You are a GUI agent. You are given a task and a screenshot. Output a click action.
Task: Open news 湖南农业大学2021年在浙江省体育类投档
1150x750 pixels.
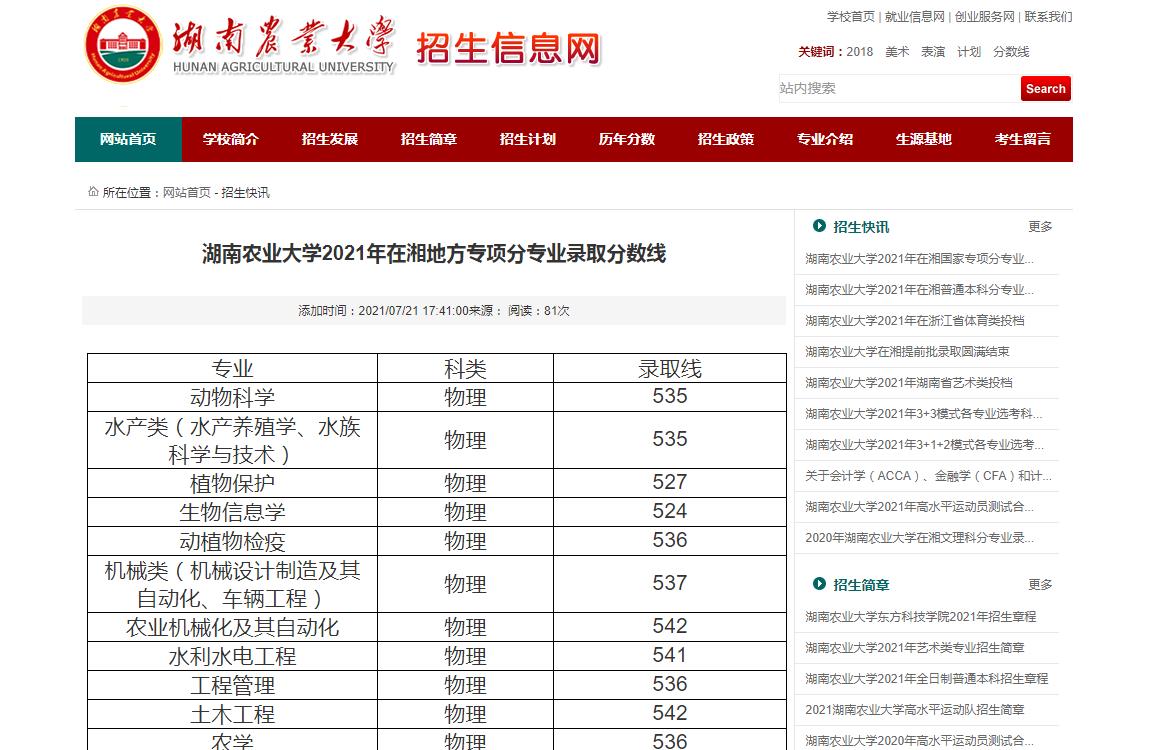point(915,320)
